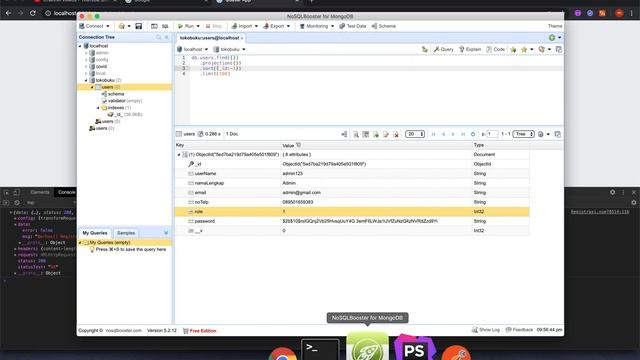Click the Feedback button
The width and height of the screenshot is (640, 360).
(x=519, y=330)
